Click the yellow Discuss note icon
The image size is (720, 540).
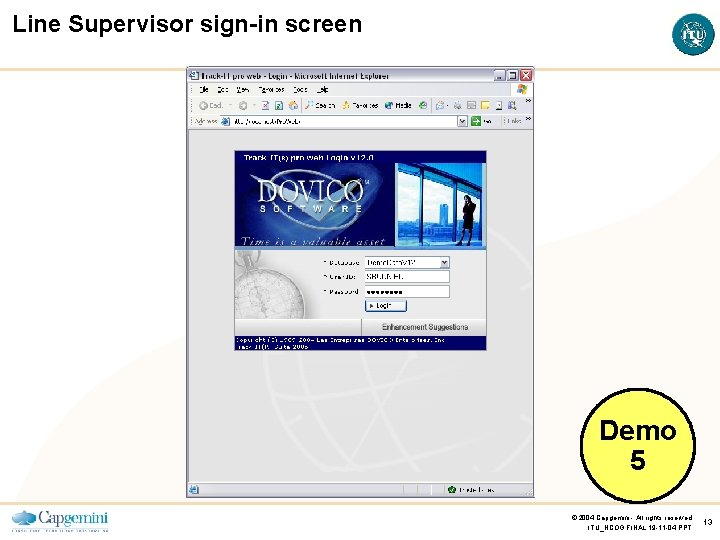point(485,106)
